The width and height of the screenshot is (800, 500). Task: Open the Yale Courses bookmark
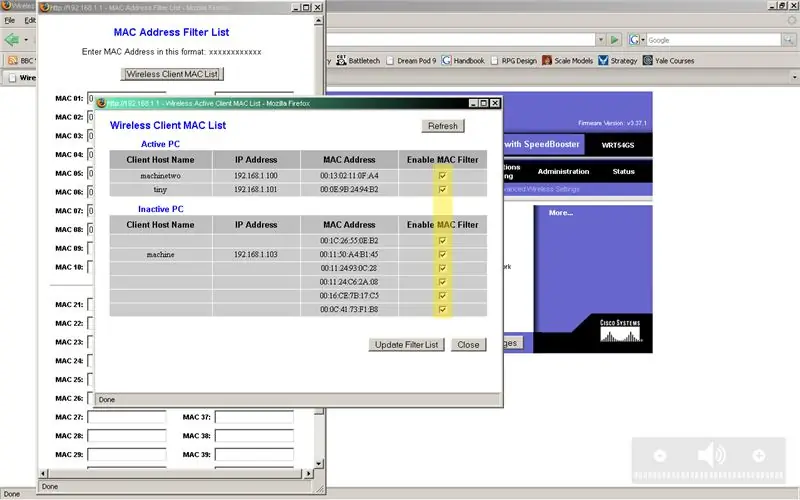coord(669,61)
